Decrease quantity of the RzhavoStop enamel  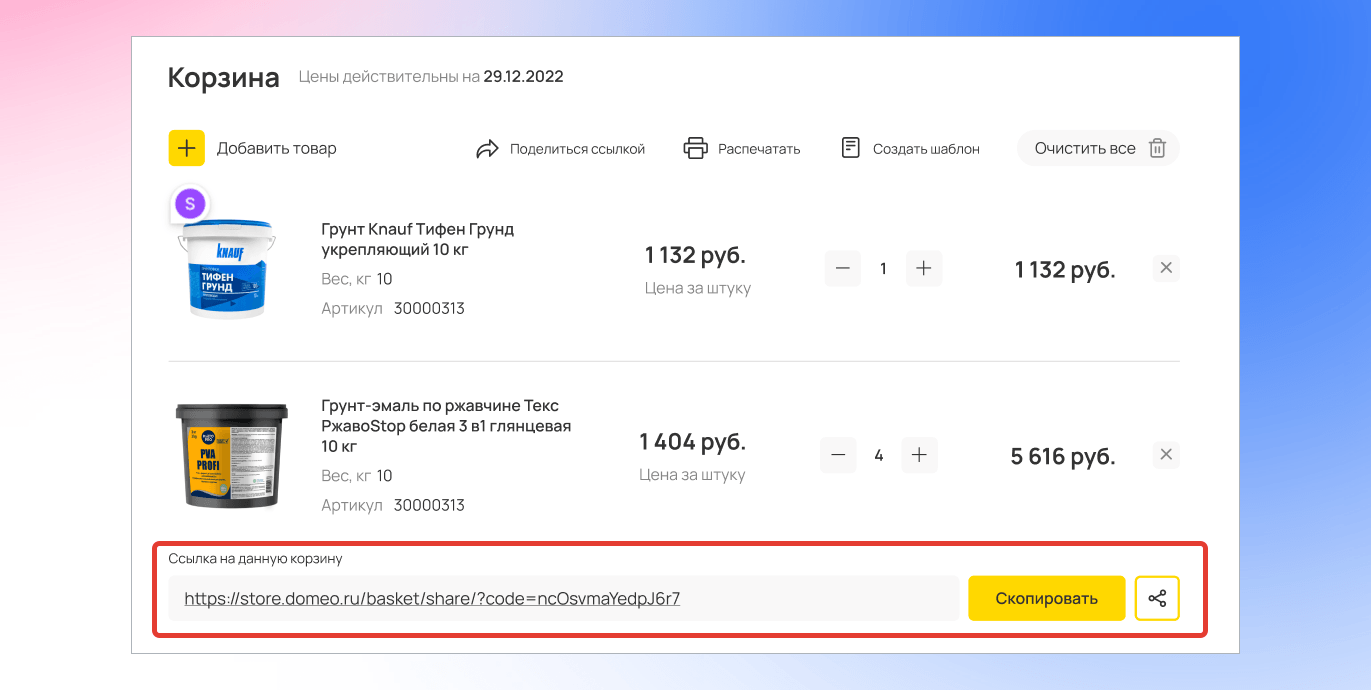tap(838, 455)
